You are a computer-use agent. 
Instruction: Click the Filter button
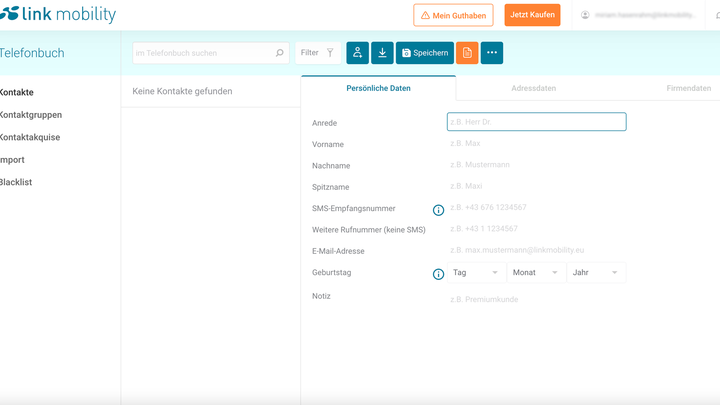click(x=318, y=53)
